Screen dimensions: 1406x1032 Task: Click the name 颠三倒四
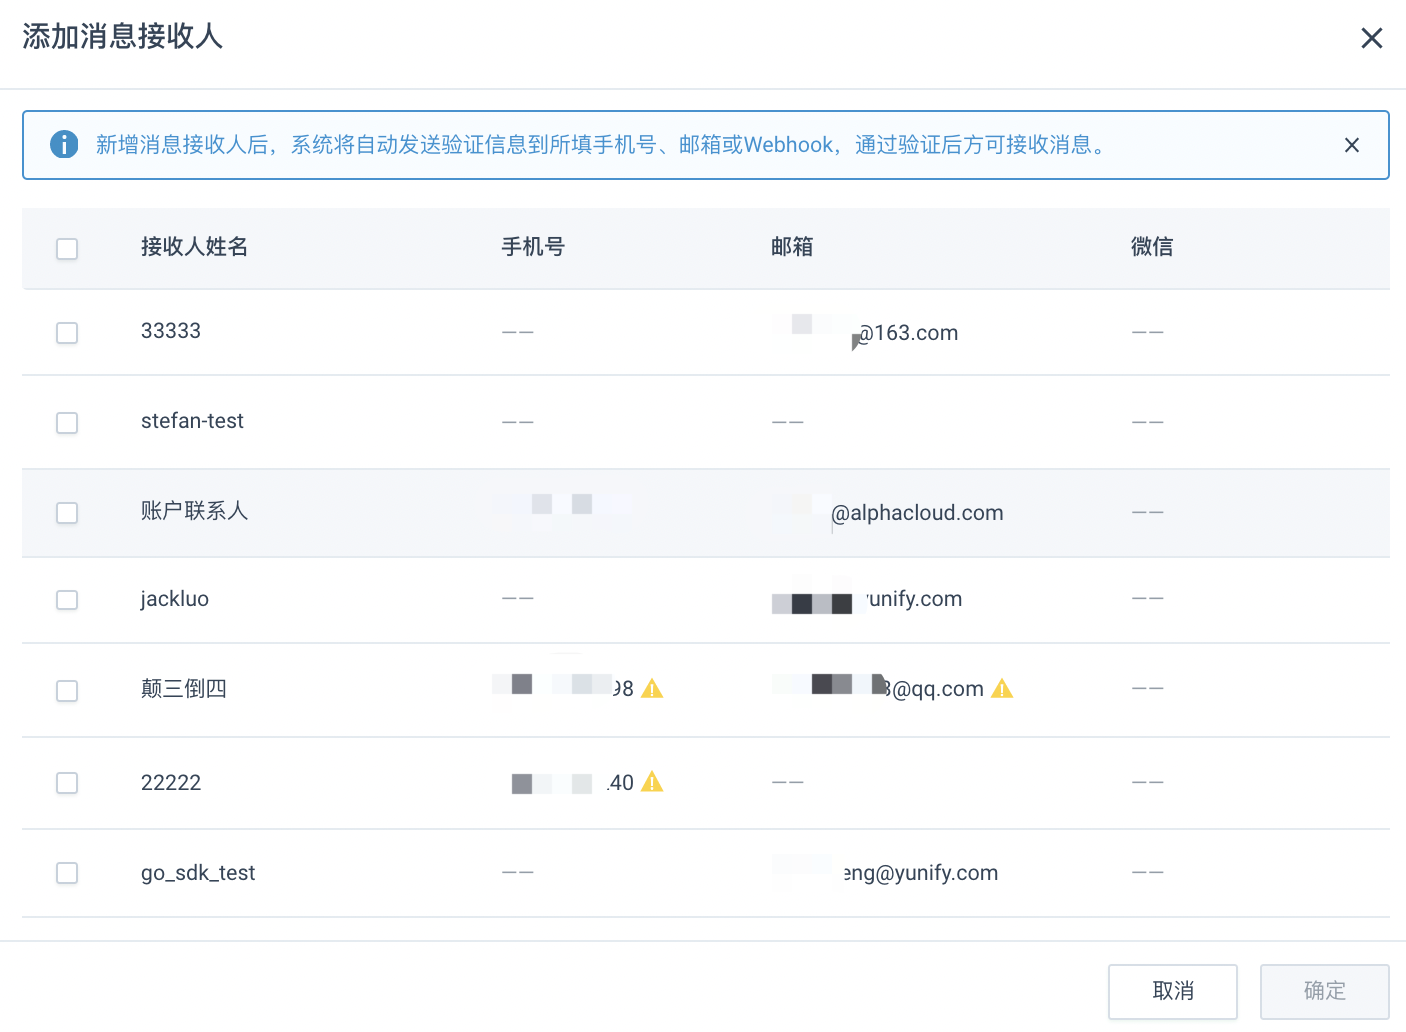tap(184, 689)
